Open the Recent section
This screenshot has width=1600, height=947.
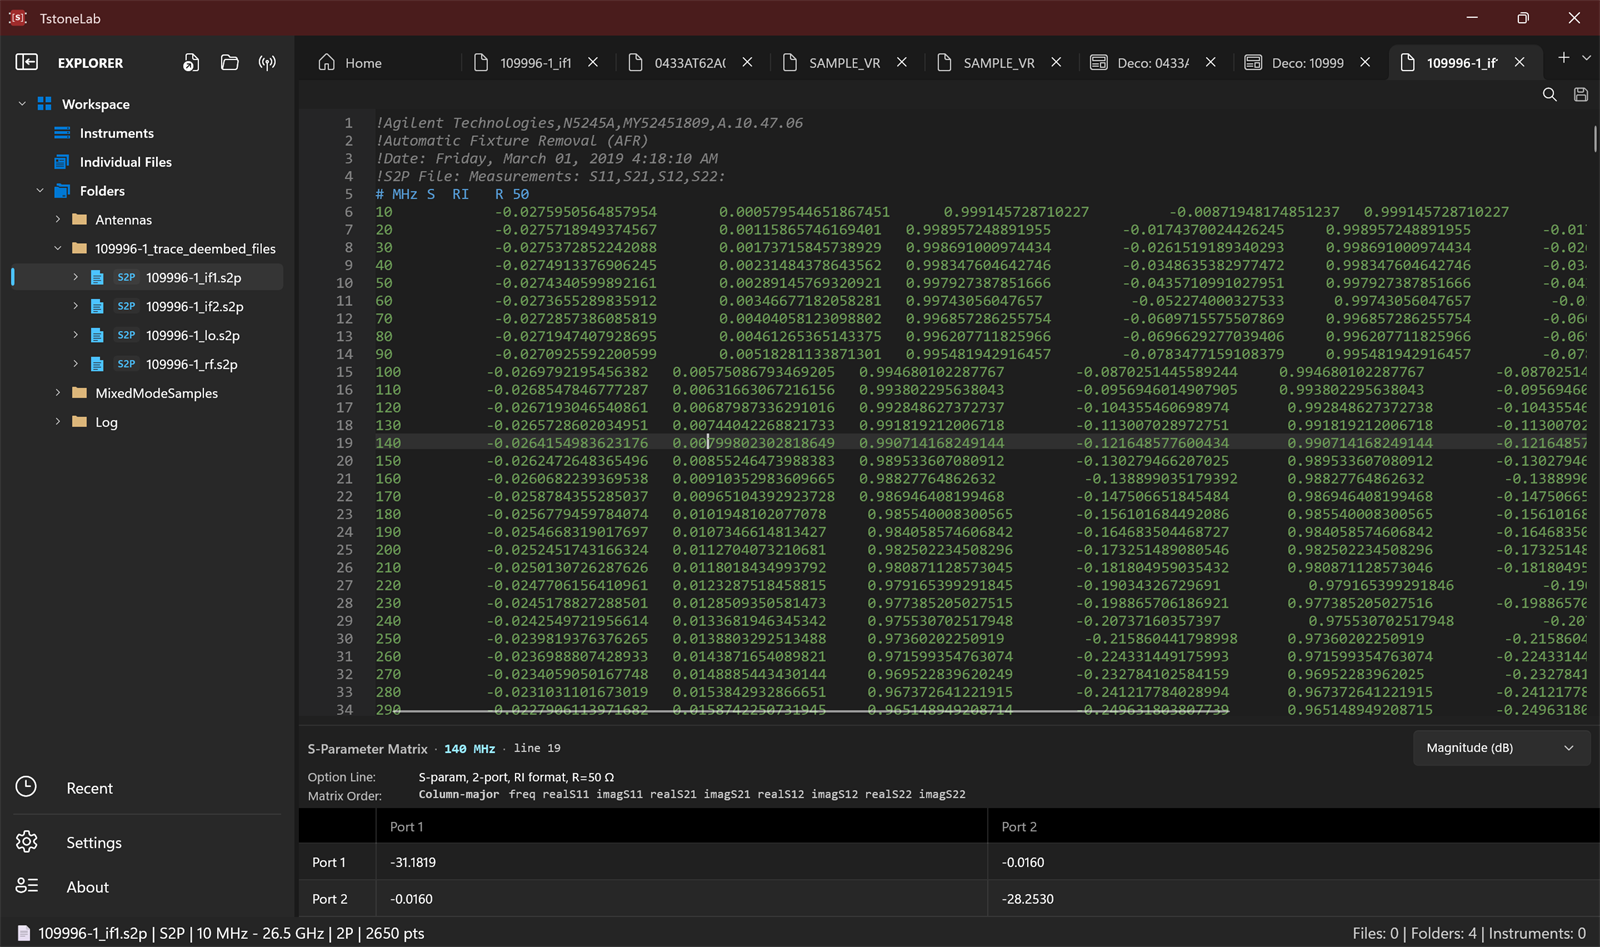click(x=89, y=788)
